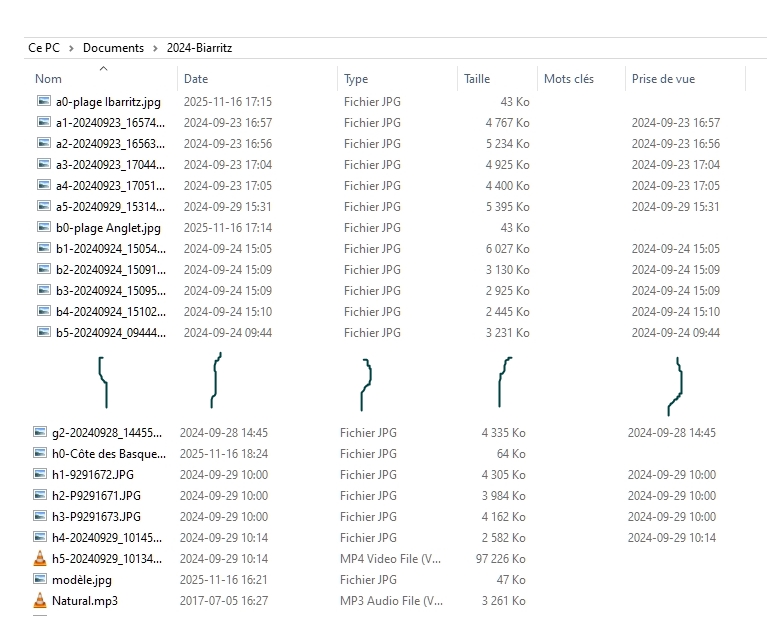Click the VLC cone icon for h5-20240929 video
The height and width of the screenshot is (628, 767).
click(x=40, y=559)
